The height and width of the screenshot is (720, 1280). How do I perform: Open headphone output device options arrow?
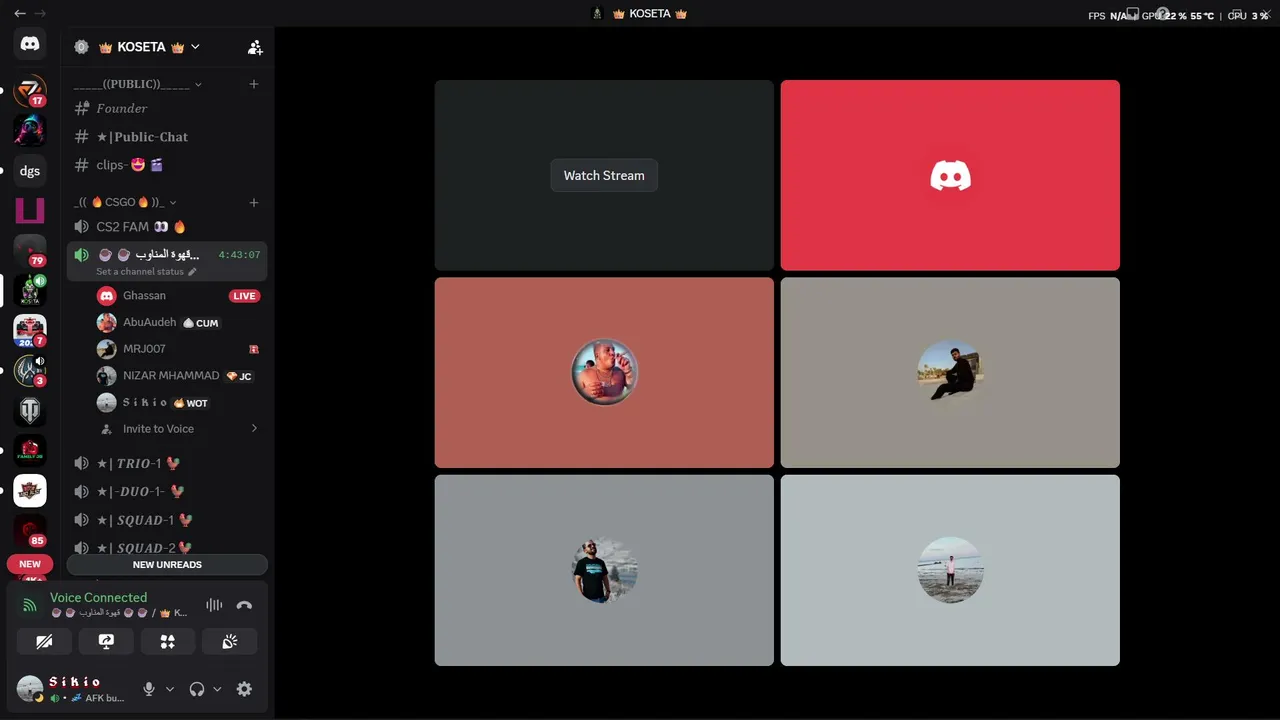(x=217, y=689)
